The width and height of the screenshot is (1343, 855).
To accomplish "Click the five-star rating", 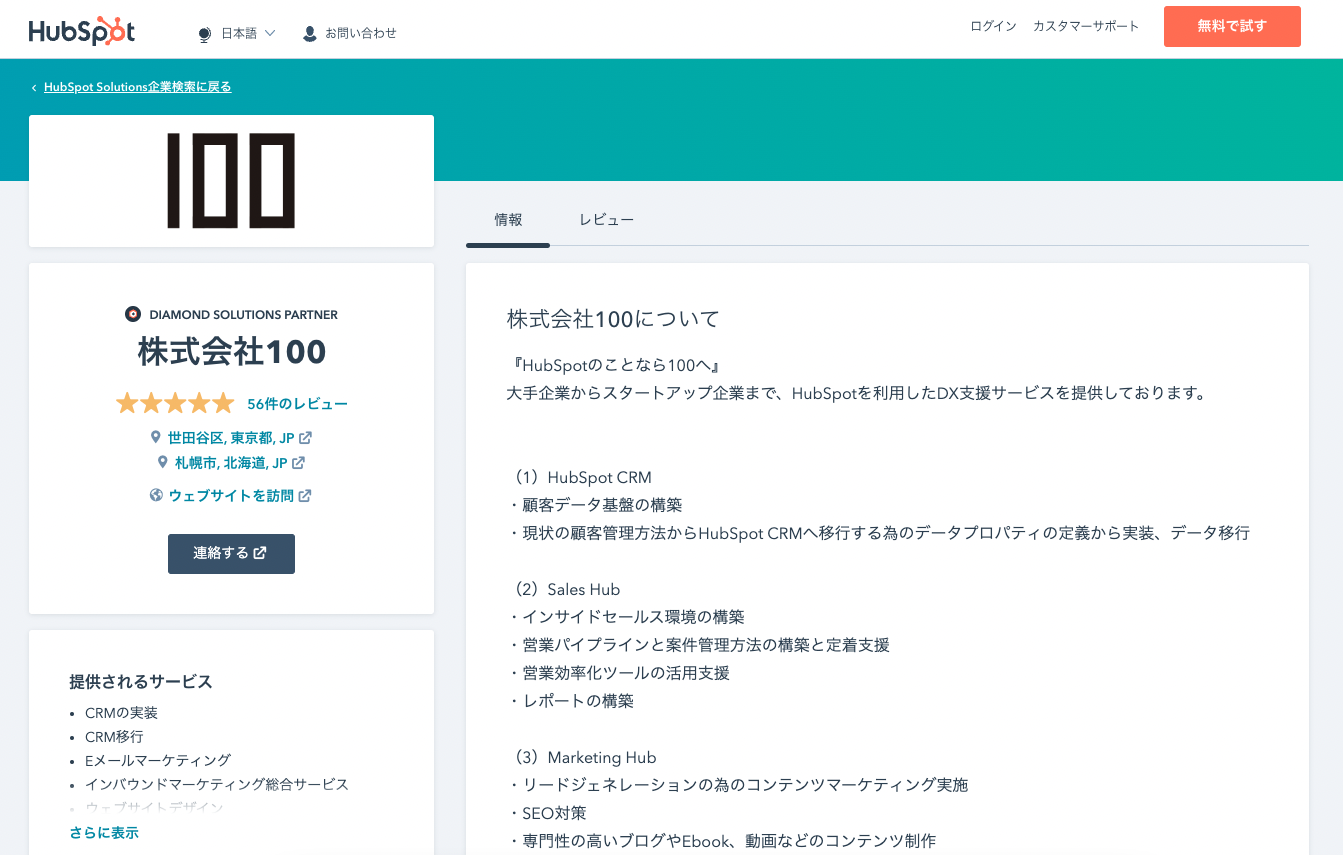I will (x=175, y=404).
